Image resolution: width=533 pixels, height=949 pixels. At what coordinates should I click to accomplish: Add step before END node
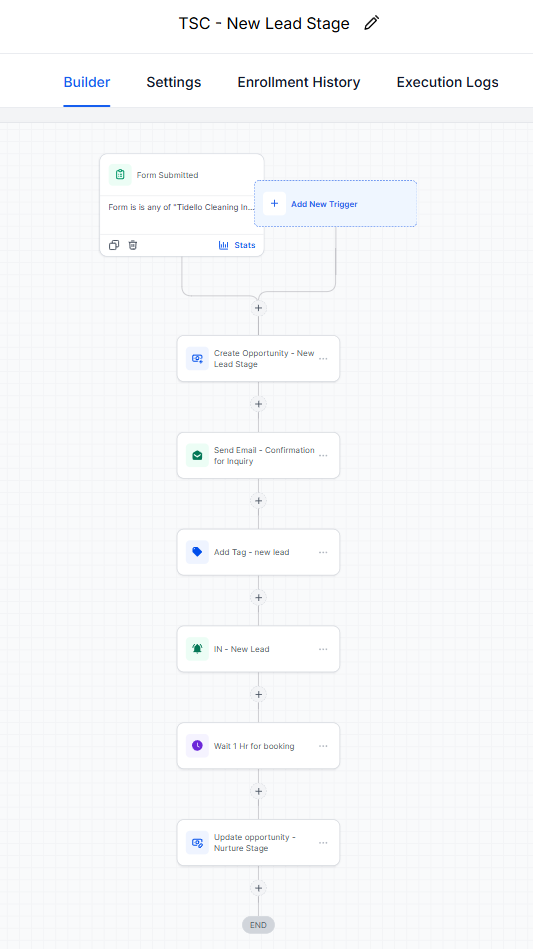258,888
